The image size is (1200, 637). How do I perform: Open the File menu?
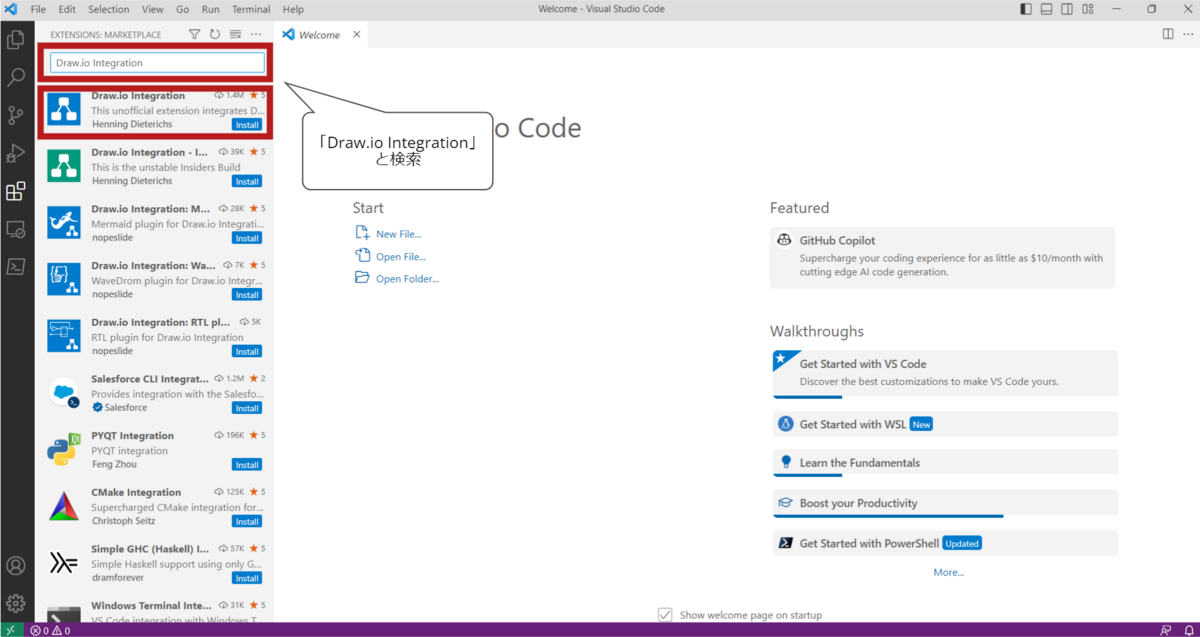point(38,9)
